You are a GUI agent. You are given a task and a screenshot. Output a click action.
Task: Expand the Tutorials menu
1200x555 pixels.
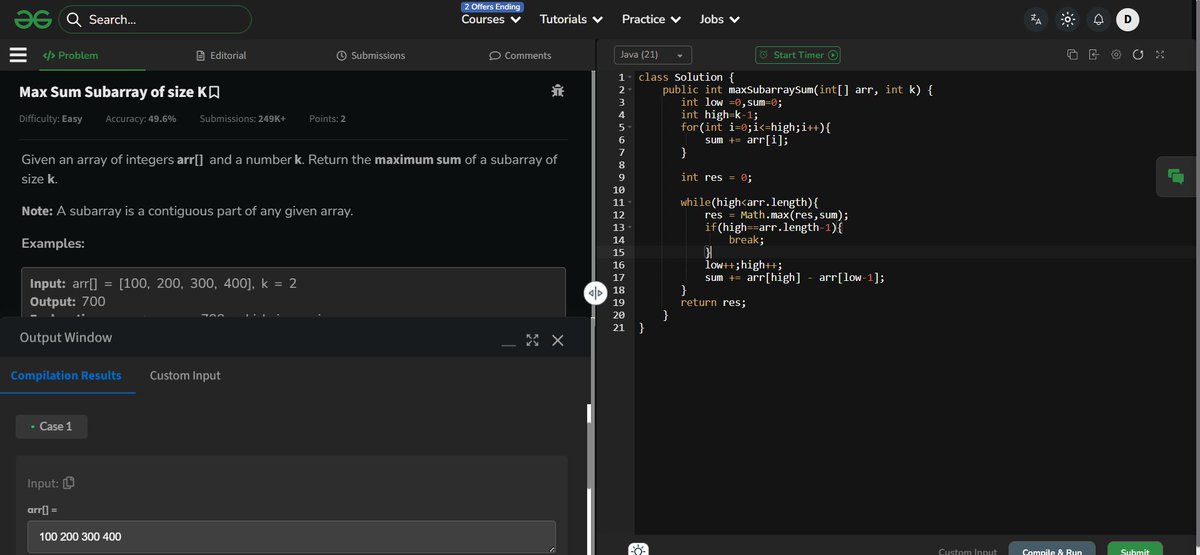point(571,19)
